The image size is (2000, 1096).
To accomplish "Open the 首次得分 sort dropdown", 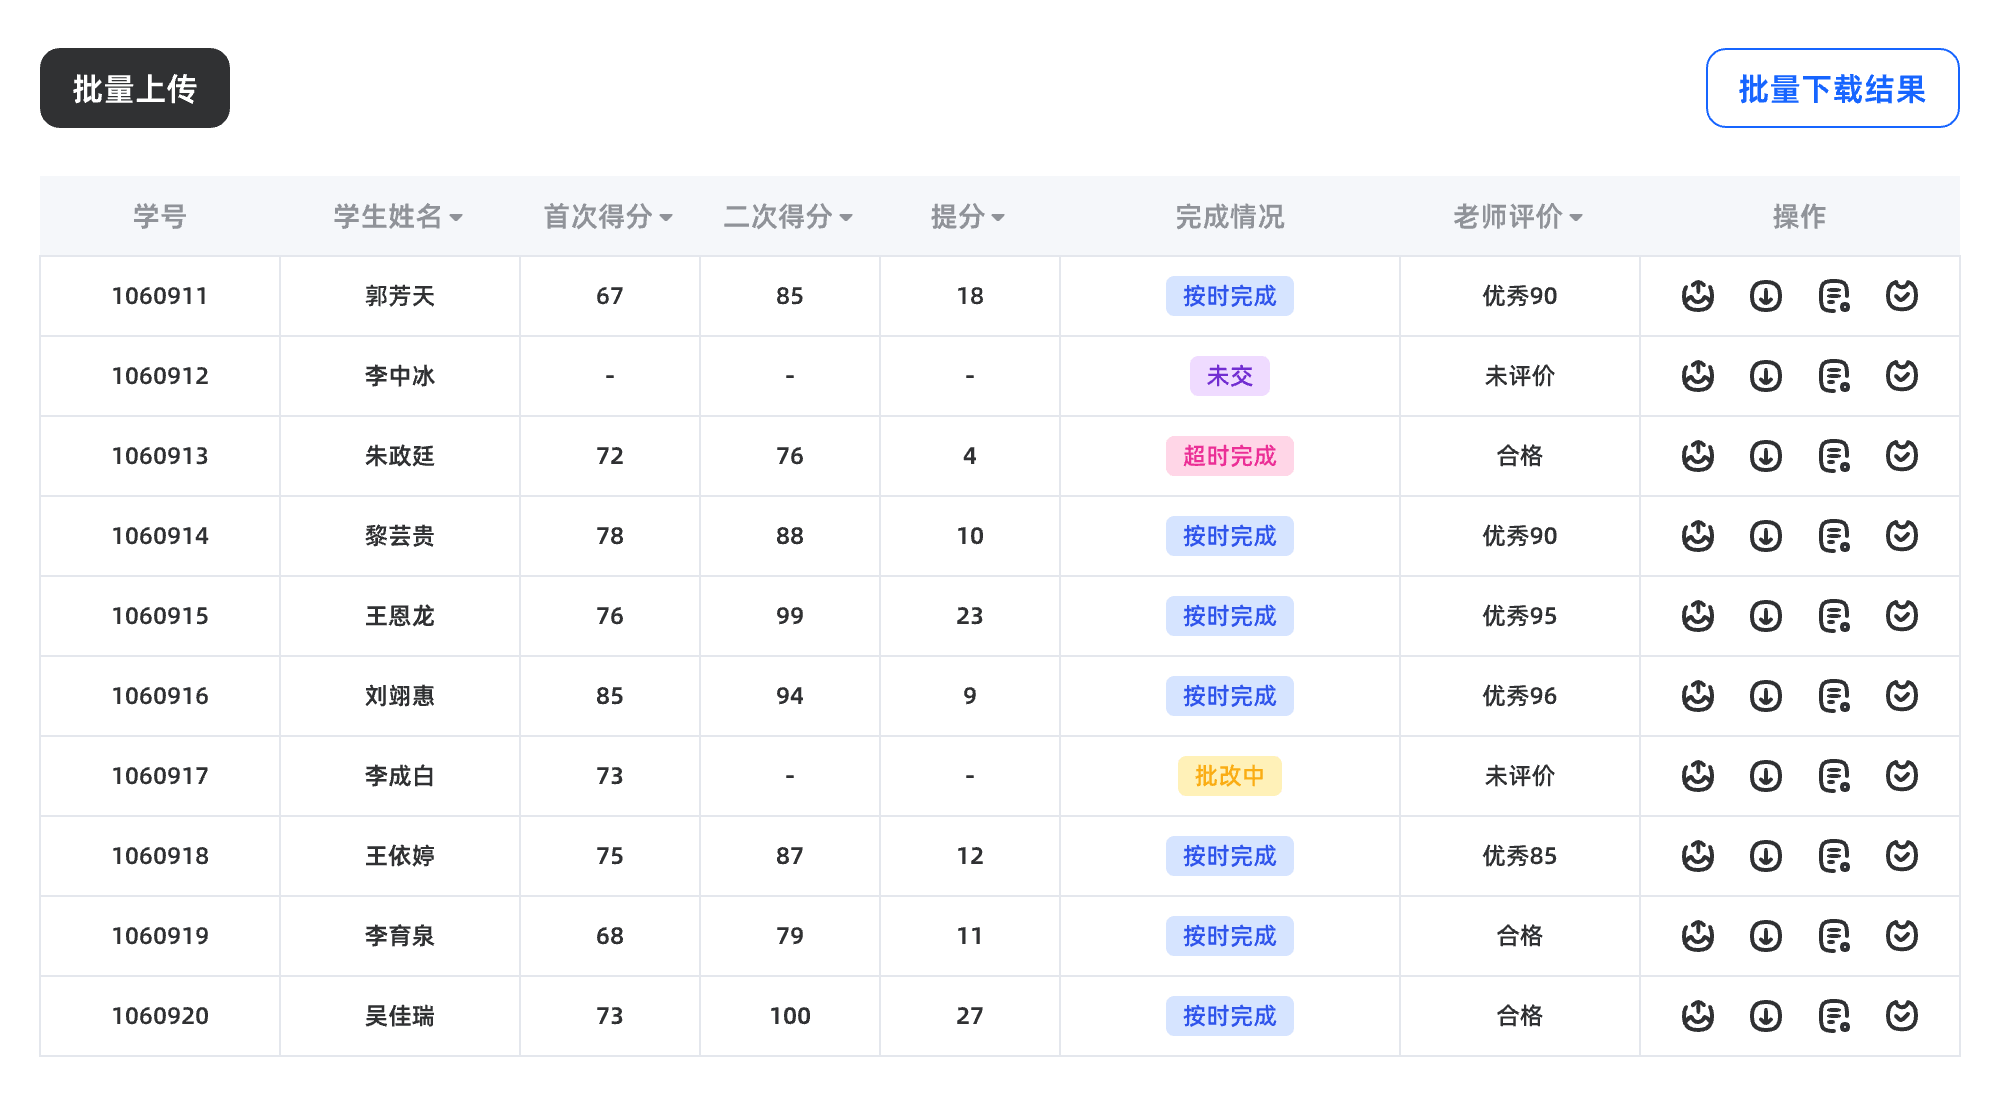I will click(667, 216).
